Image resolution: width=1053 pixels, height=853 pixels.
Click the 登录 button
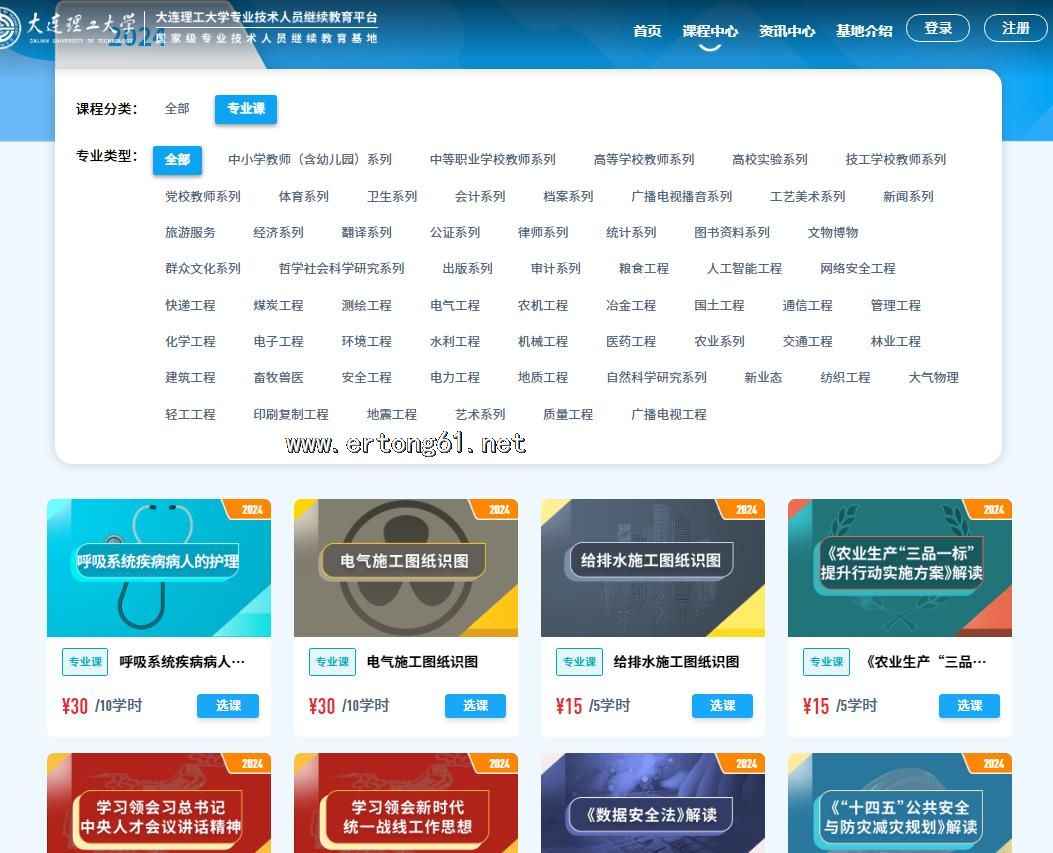[x=937, y=29]
